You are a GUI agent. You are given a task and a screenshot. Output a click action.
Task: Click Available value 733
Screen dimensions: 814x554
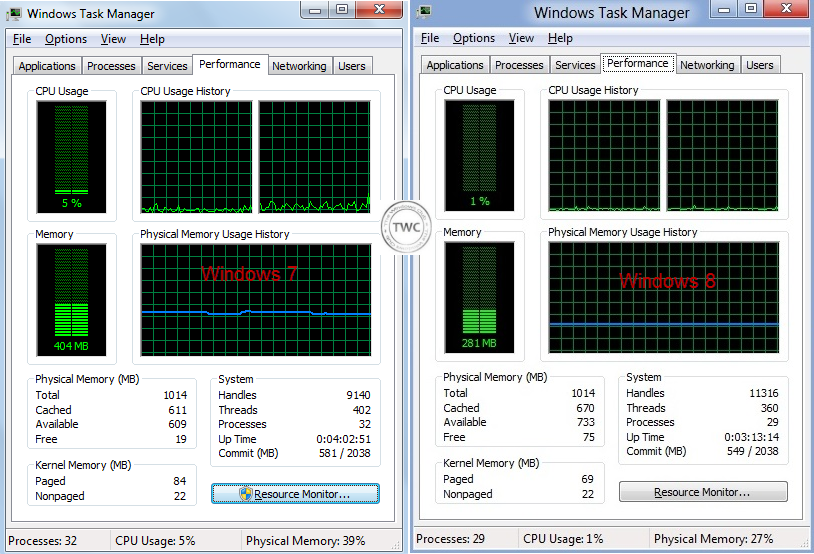(586, 422)
